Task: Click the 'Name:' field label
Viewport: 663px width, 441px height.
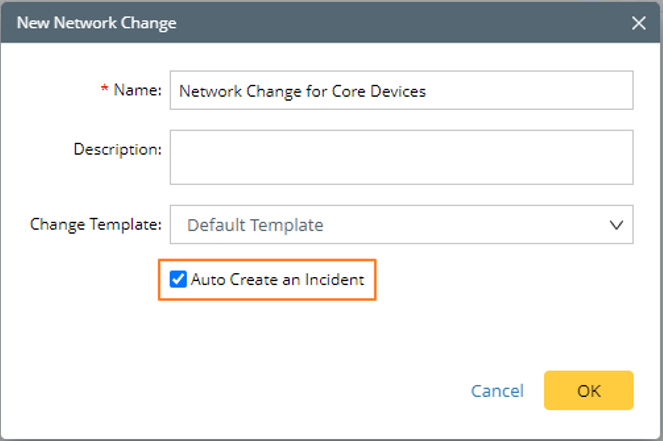Action: coord(137,90)
